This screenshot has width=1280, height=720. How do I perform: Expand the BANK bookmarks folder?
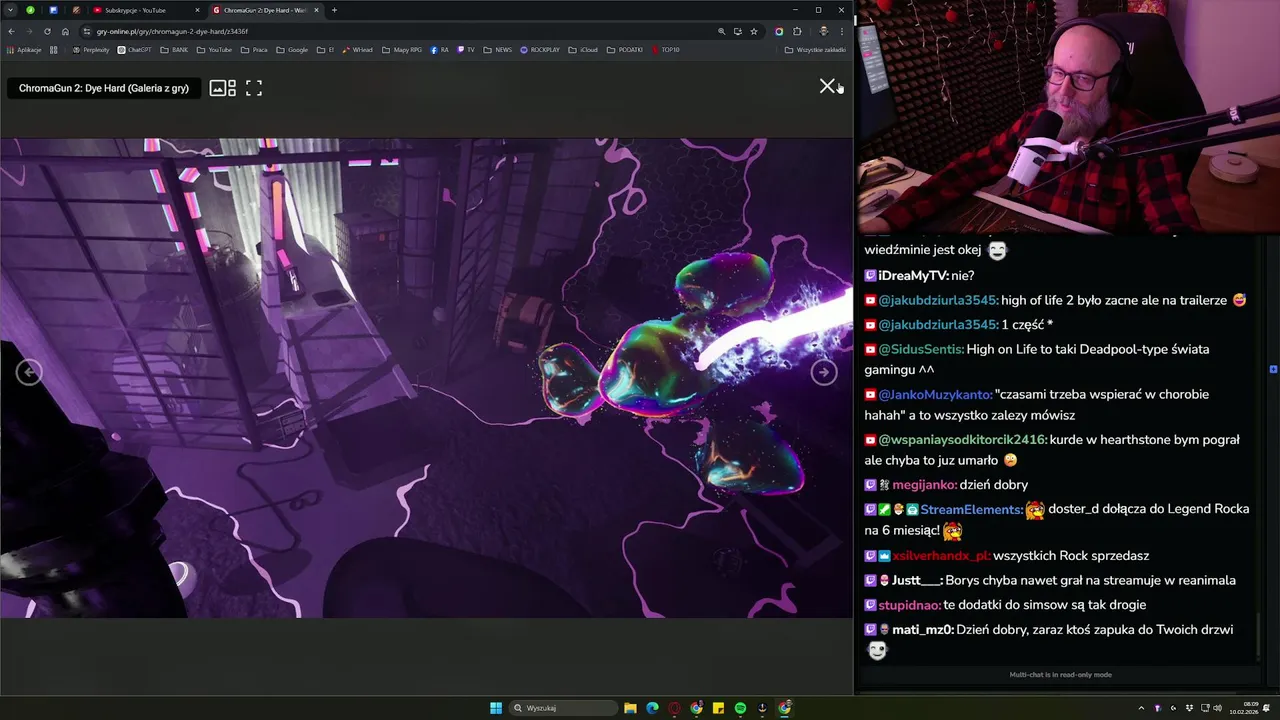tap(174, 49)
